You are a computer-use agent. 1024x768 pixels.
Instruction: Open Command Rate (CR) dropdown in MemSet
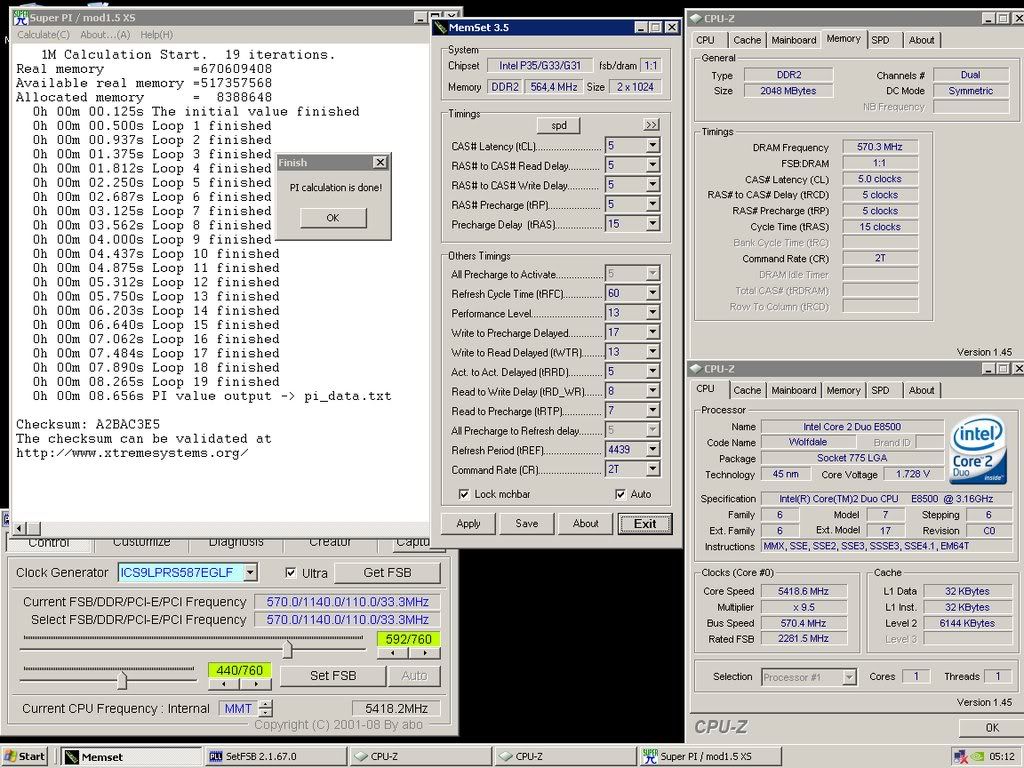[652, 469]
